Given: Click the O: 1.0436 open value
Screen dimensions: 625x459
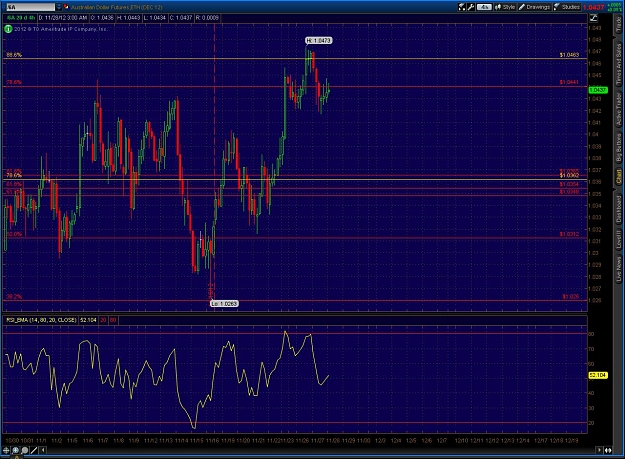Looking at the screenshot, I should (x=102, y=18).
